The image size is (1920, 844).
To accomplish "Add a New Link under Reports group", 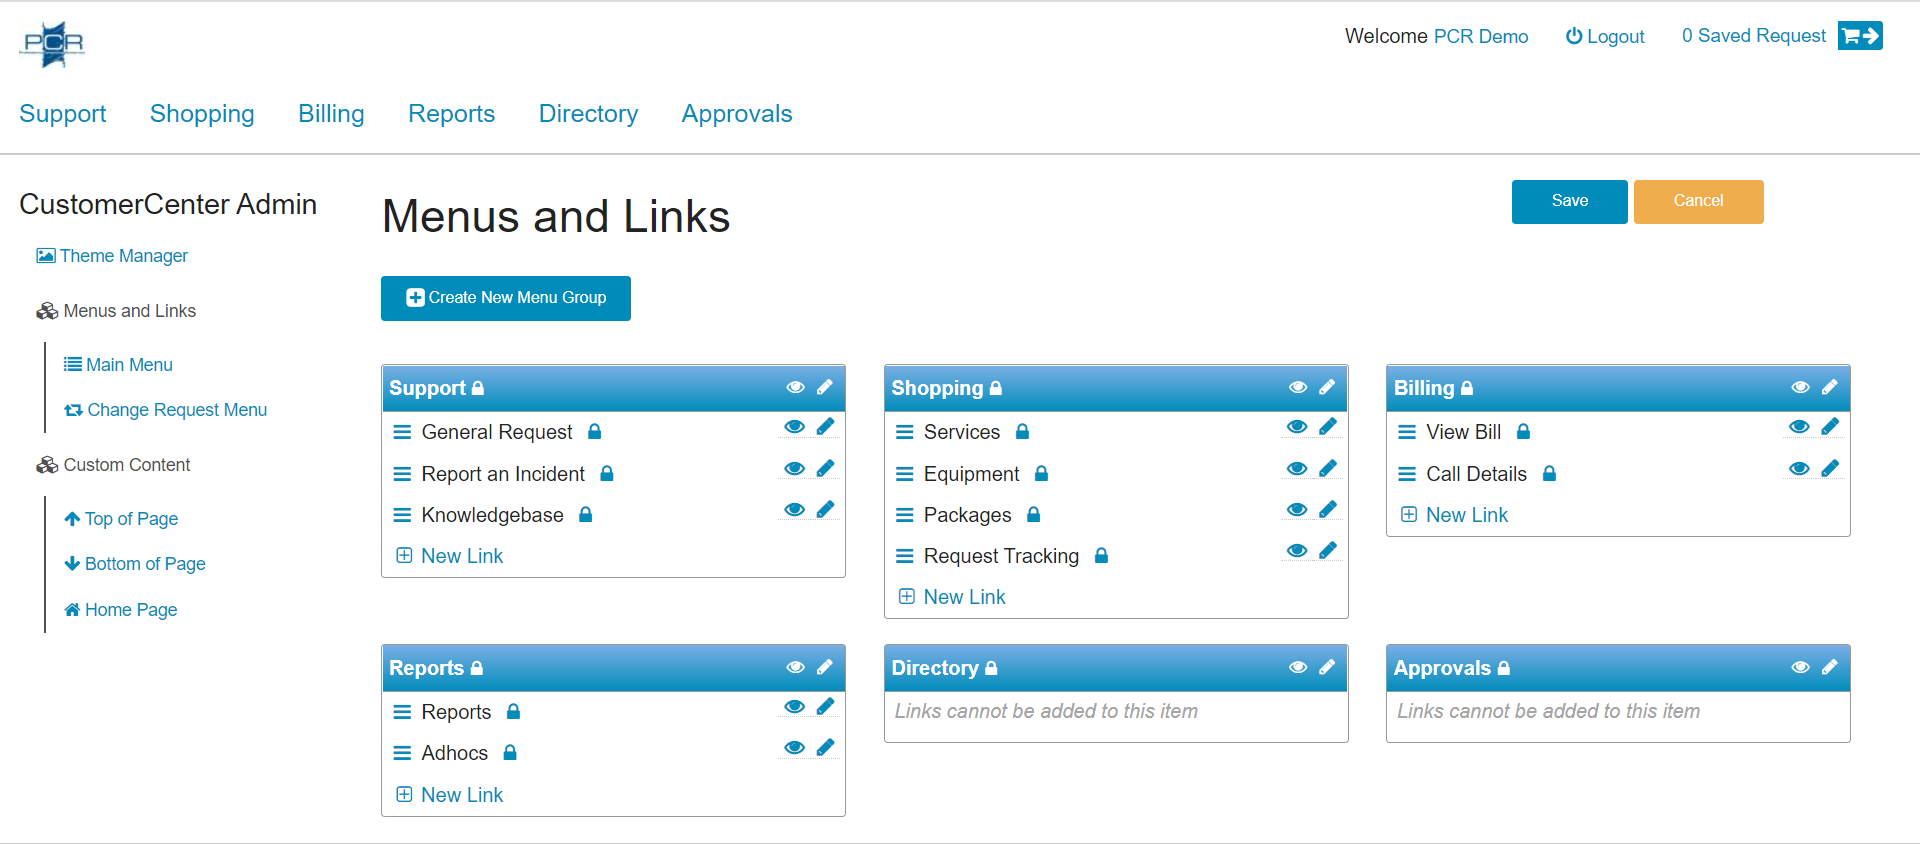I will coord(461,795).
